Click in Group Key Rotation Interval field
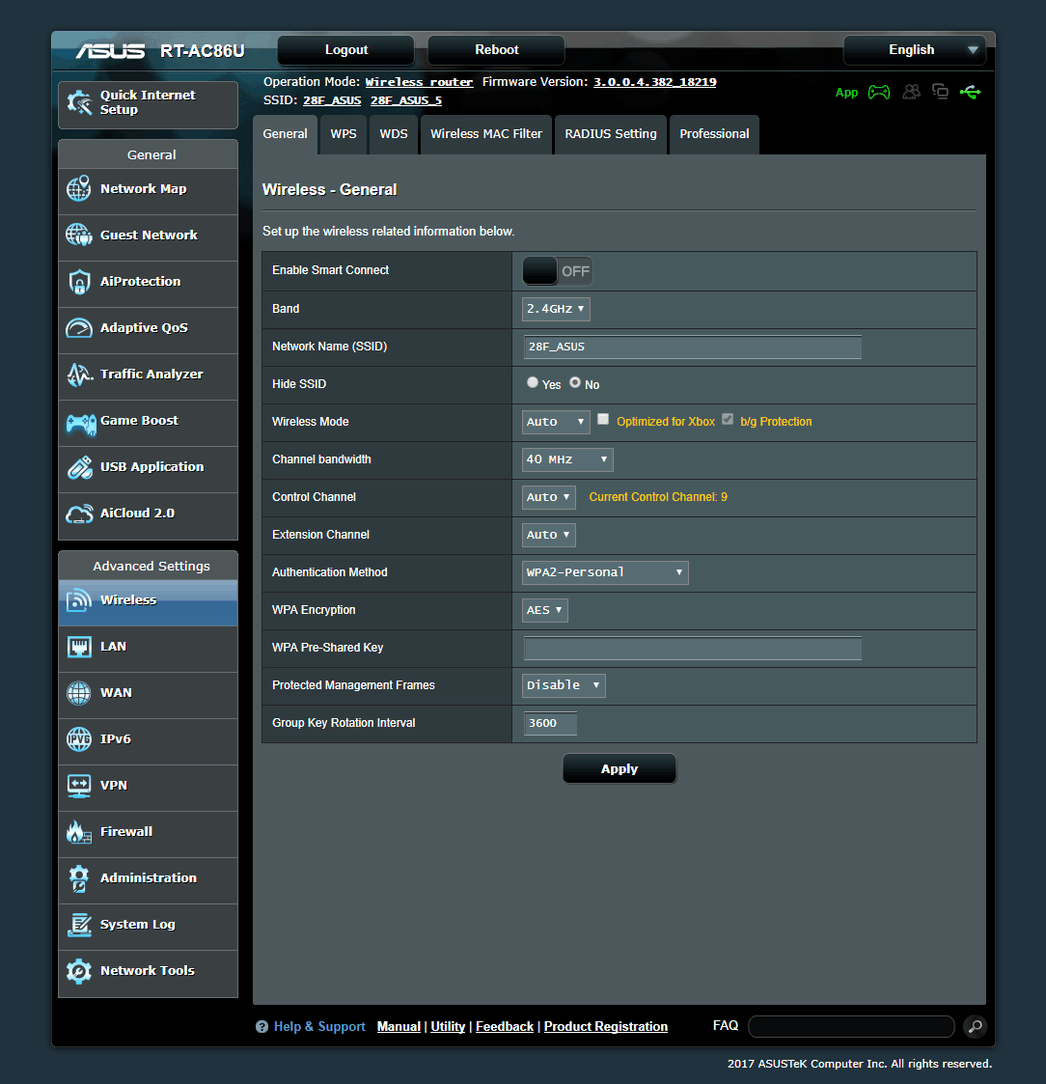Viewport: 1046px width, 1084px height. (x=550, y=724)
